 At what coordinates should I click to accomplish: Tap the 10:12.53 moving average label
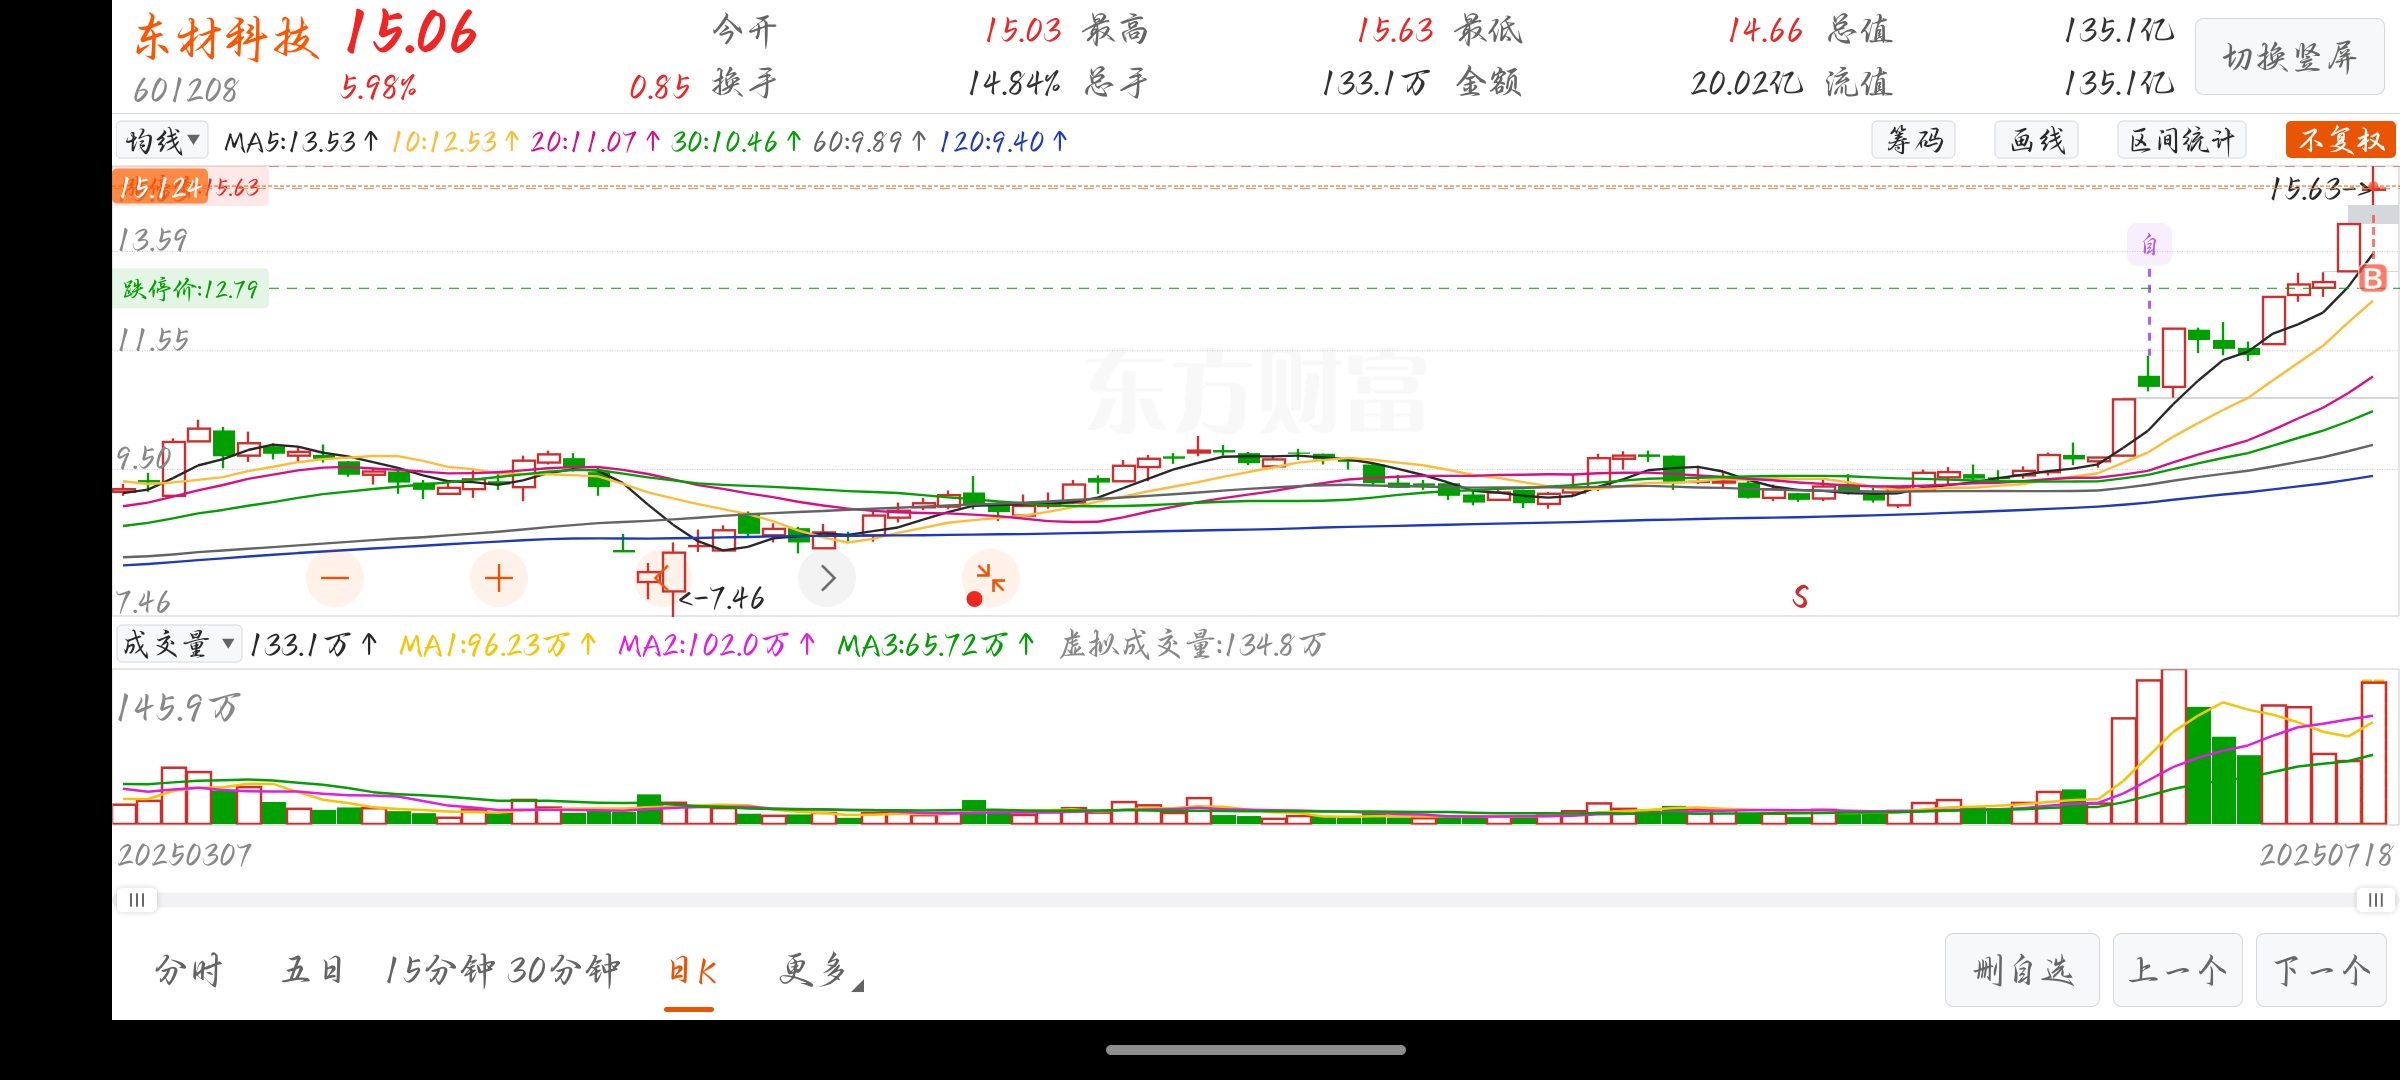pyautogui.click(x=455, y=141)
